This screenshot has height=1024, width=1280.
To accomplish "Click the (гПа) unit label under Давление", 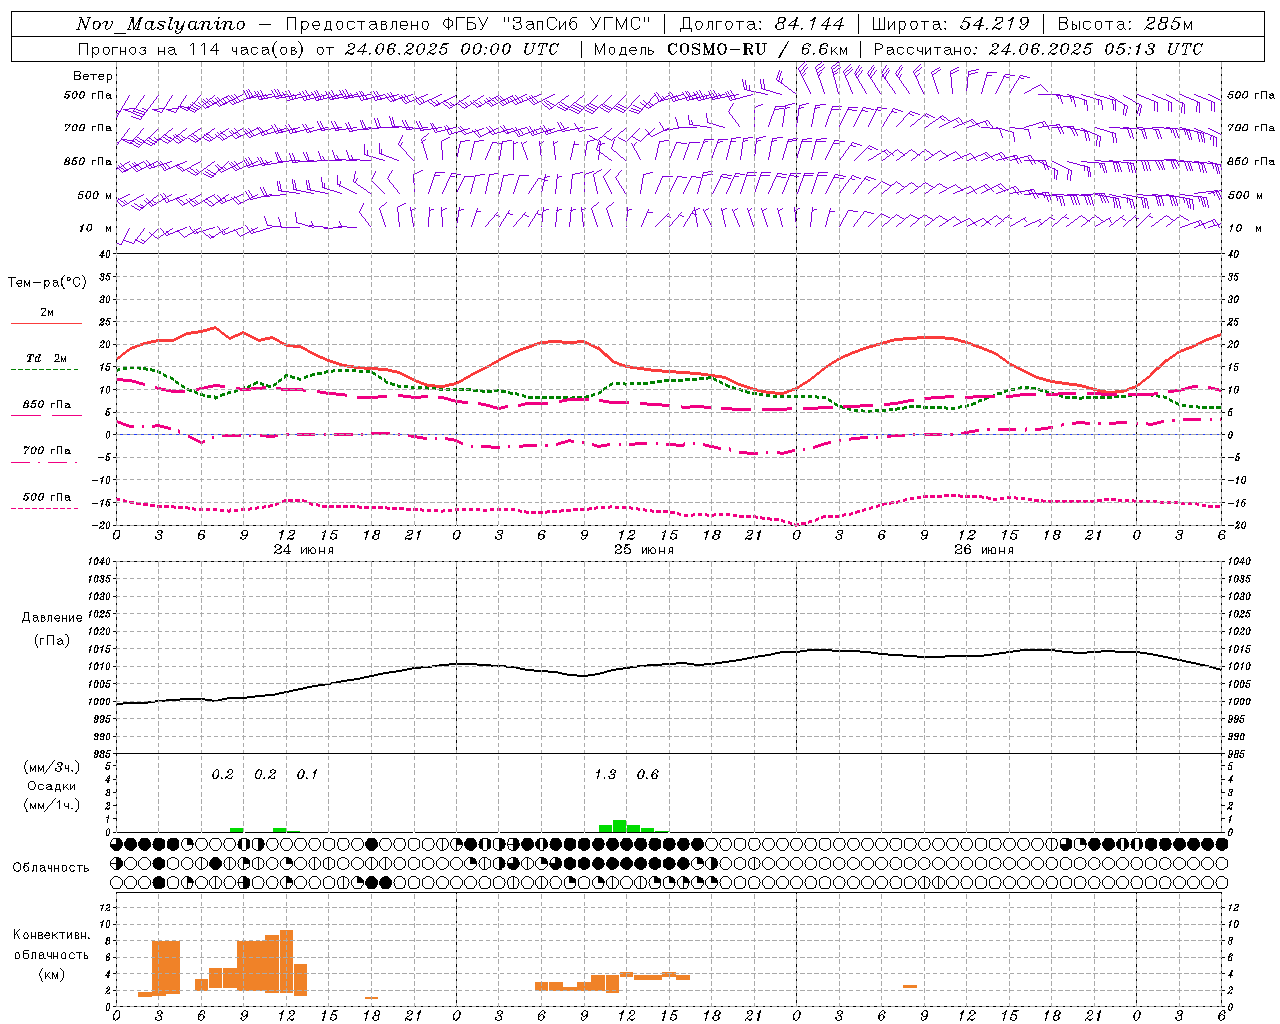I will pyautogui.click(x=52, y=641).
